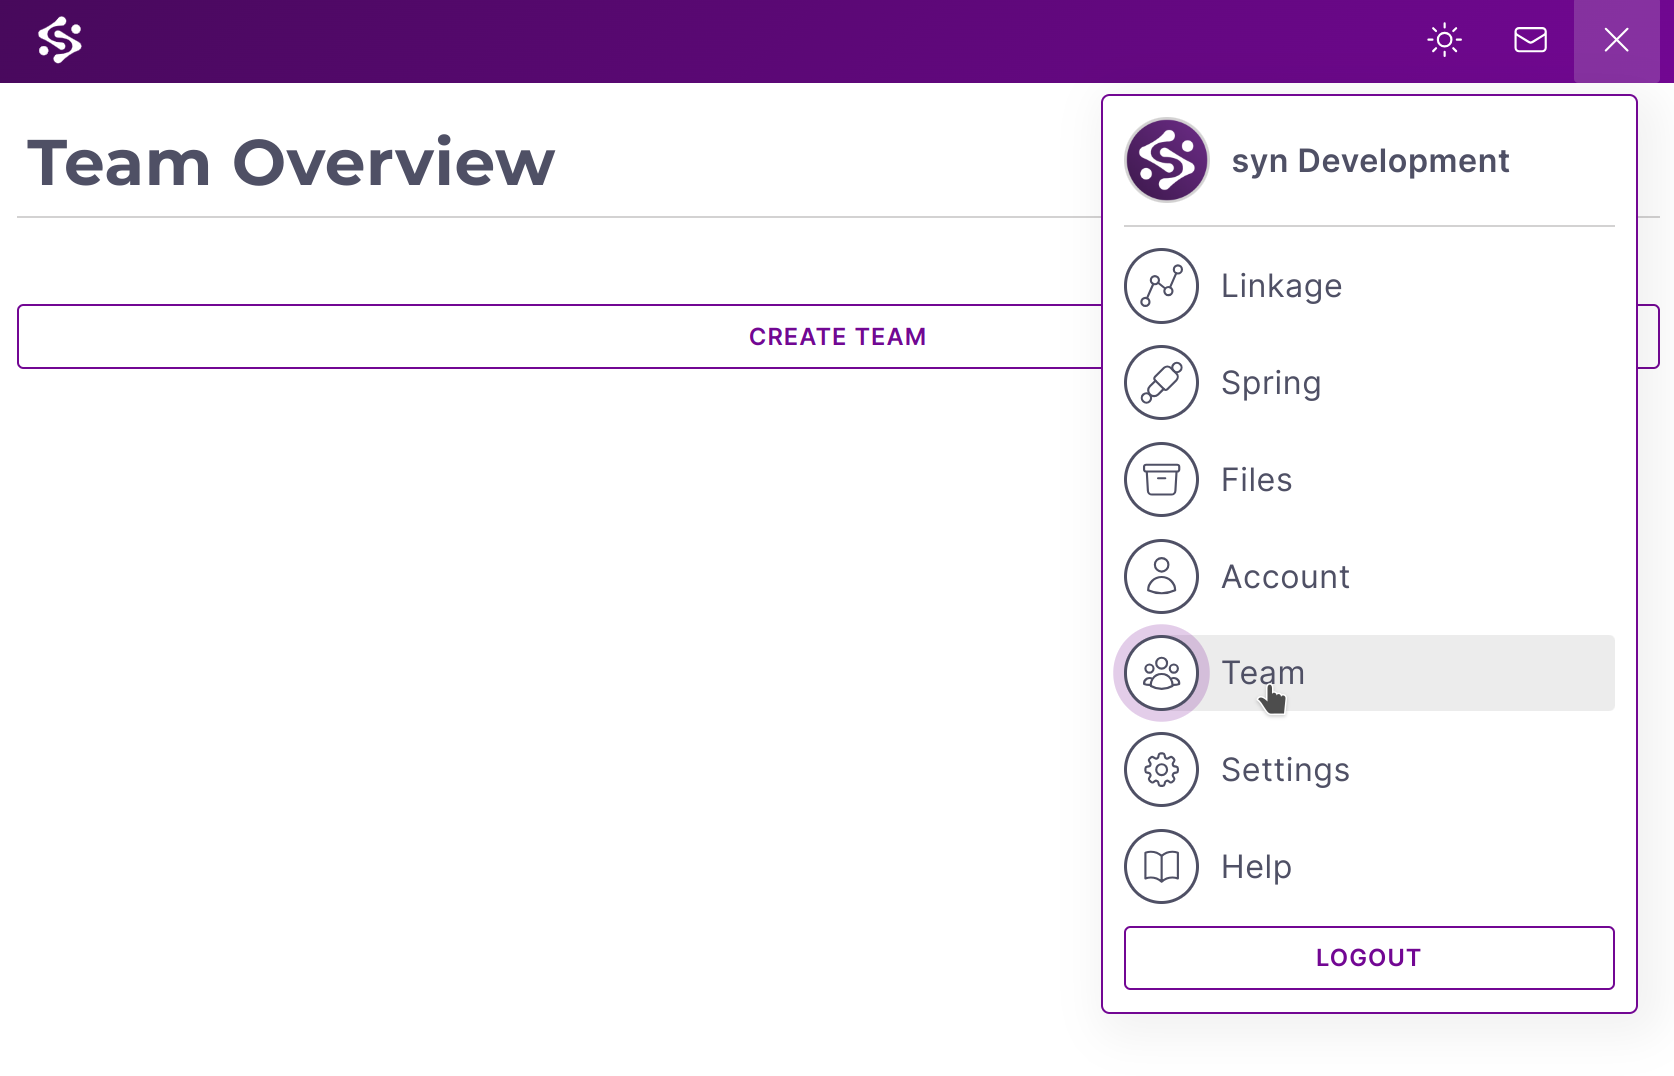The image size is (1674, 1076).
Task: Click the Files archive box icon
Action: [x=1161, y=480]
